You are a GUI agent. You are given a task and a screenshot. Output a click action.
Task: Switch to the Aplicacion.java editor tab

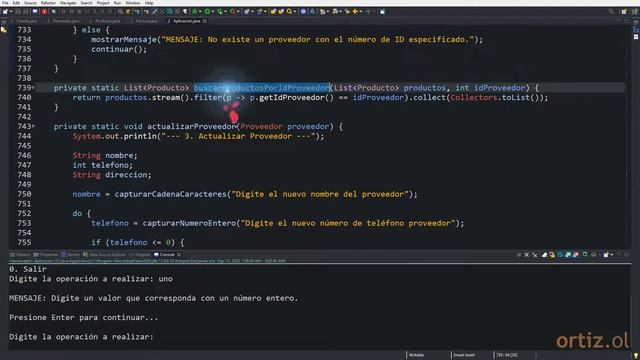187,21
